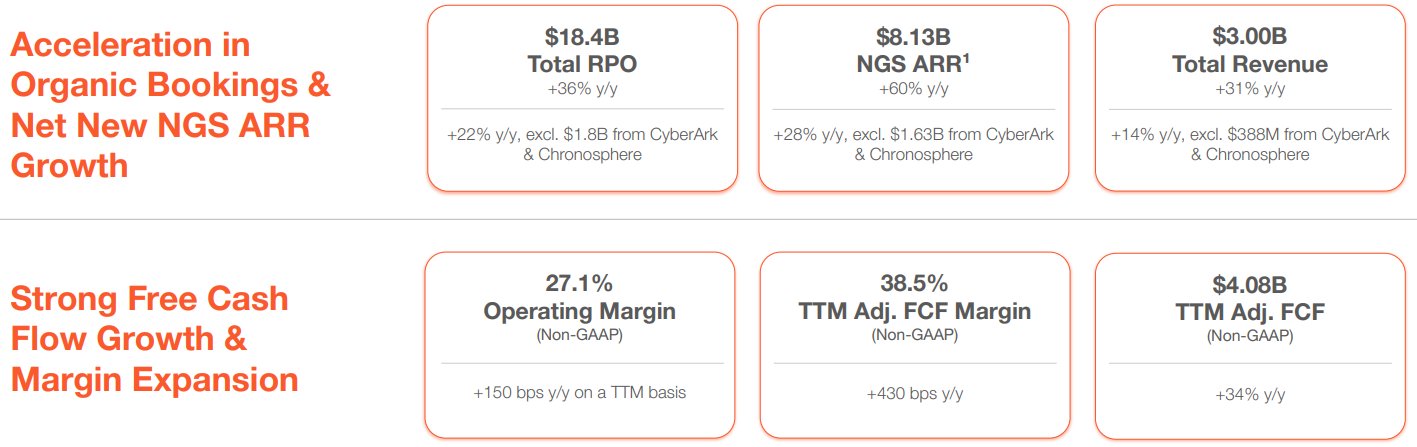Select the 38.5% TTM Adj. FCF Margin card

pos(914,345)
